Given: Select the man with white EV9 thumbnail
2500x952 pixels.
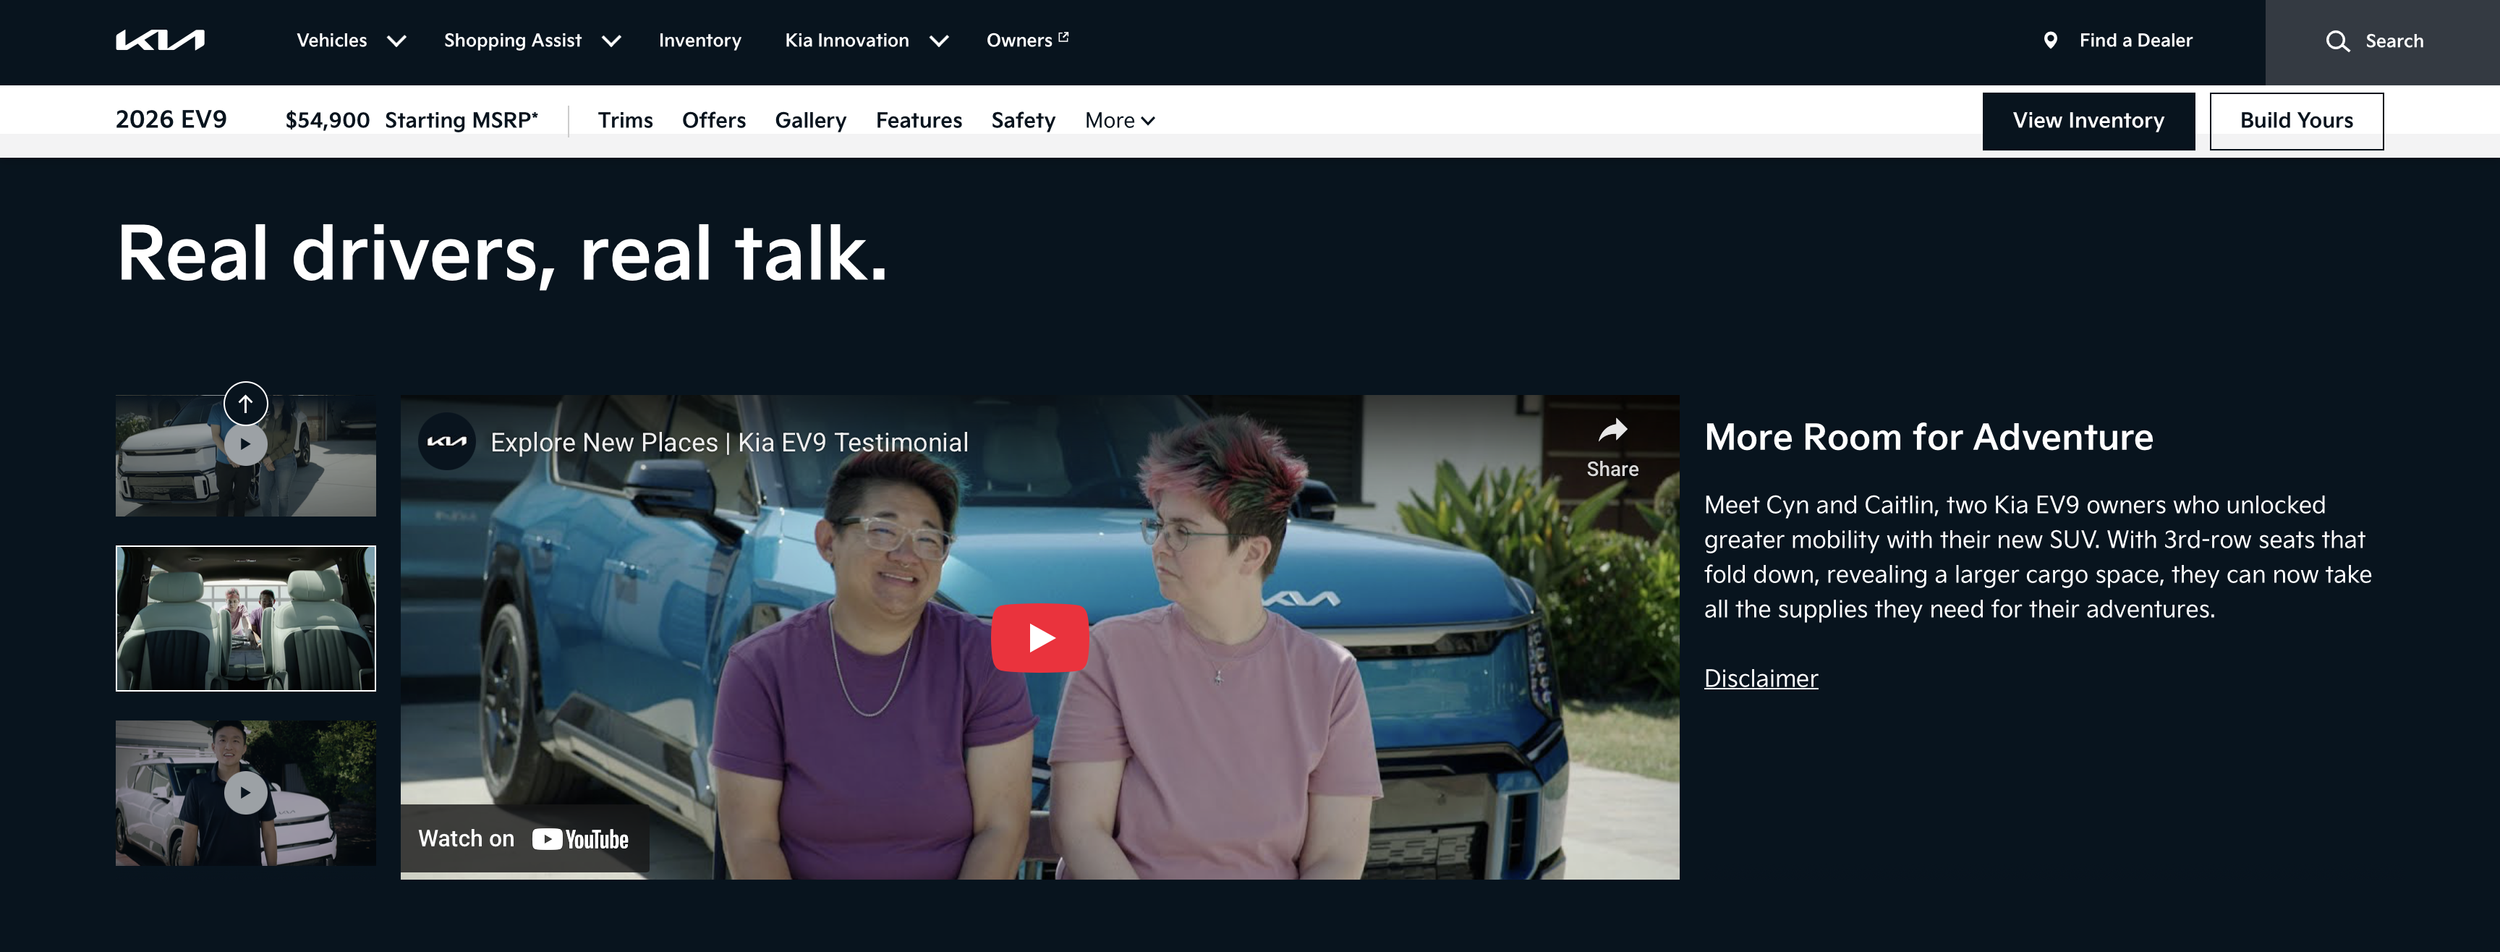Looking at the screenshot, I should [x=245, y=793].
